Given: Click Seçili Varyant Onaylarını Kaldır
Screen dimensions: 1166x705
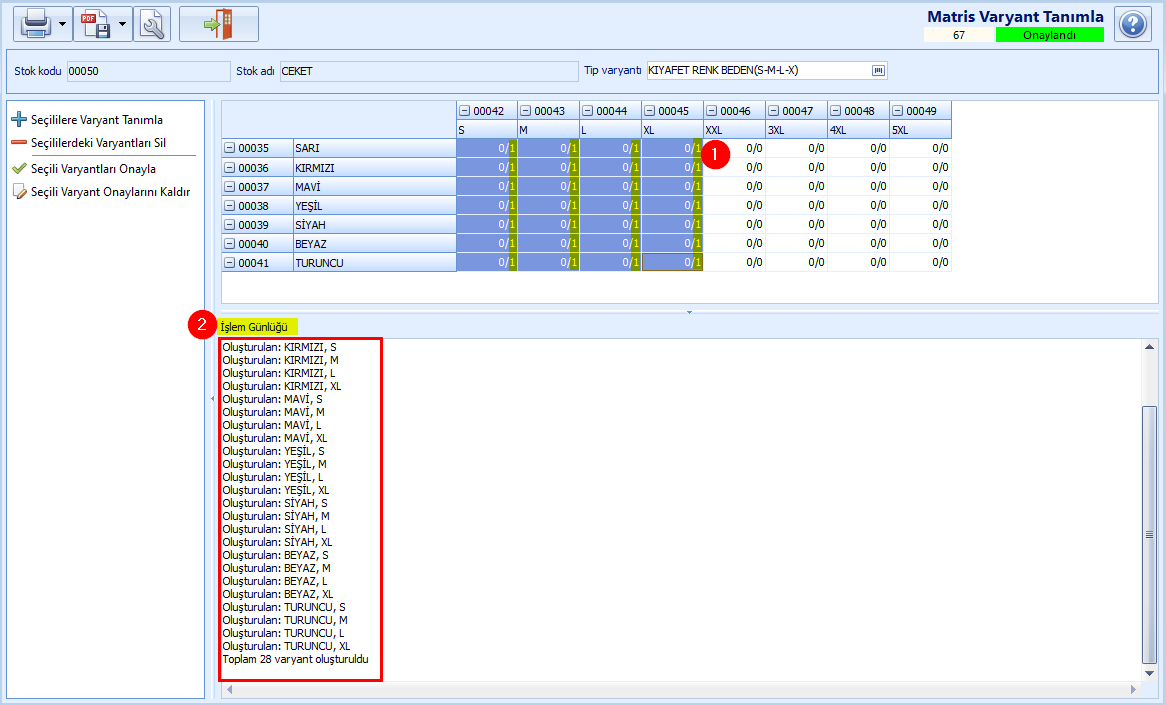Looking at the screenshot, I should click(110, 192).
